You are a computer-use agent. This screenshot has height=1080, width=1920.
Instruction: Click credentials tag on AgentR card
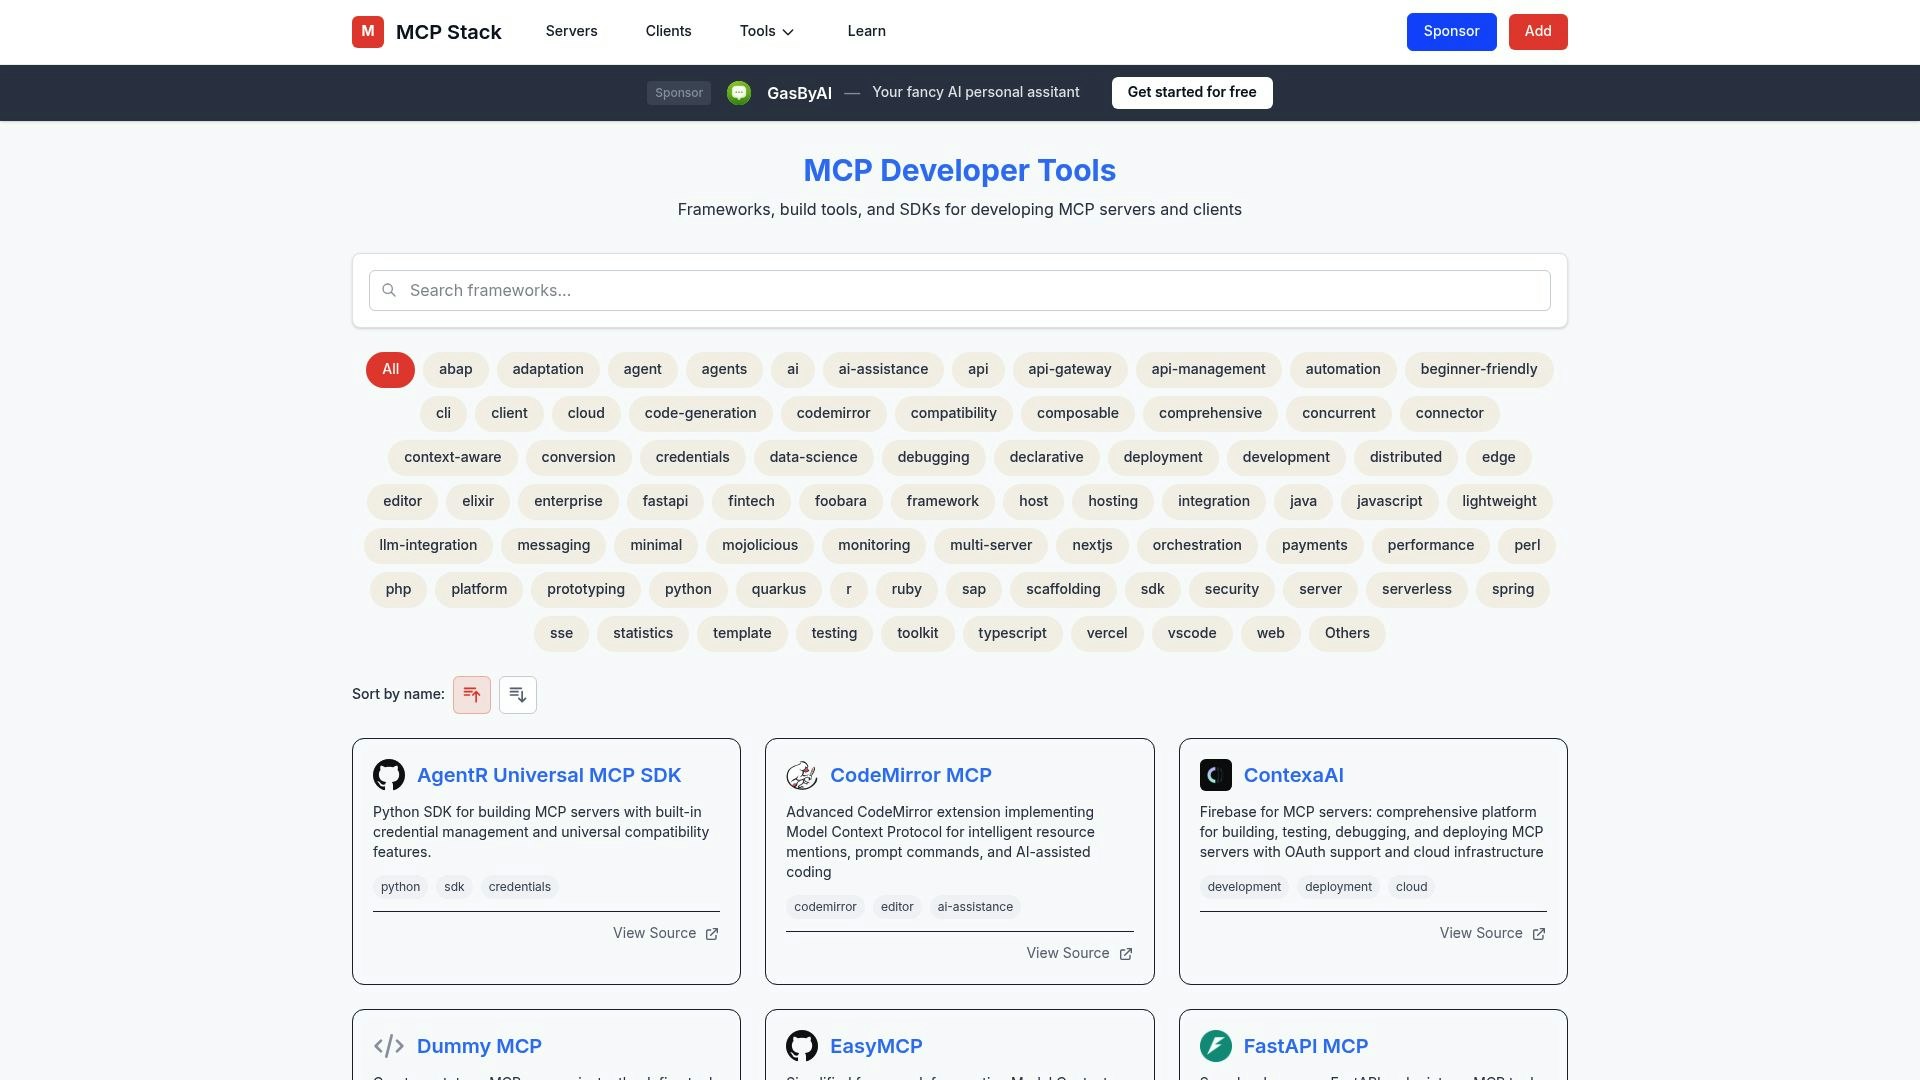tap(520, 888)
